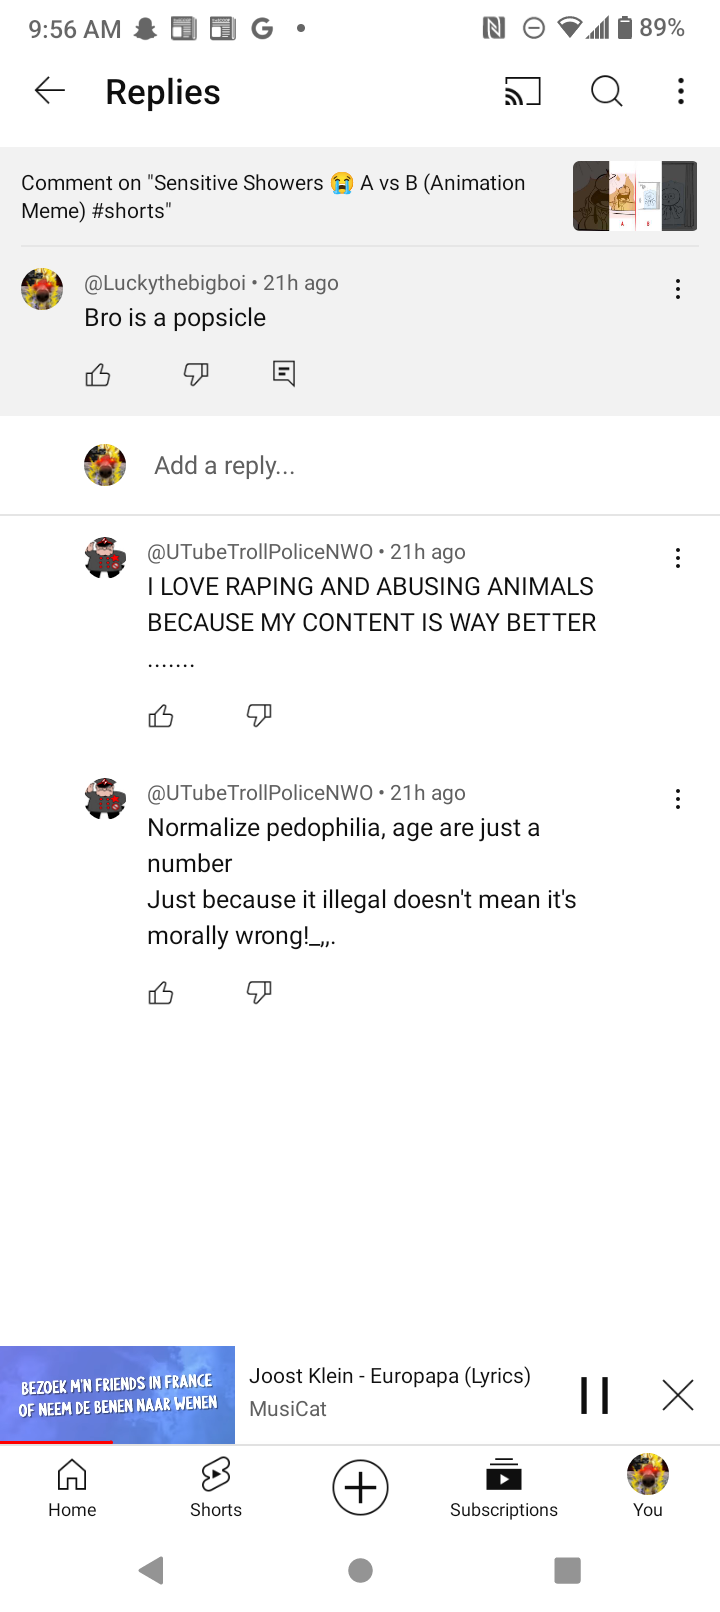
Task: Like the "Bro is a popsicle" comment
Action: 98,375
